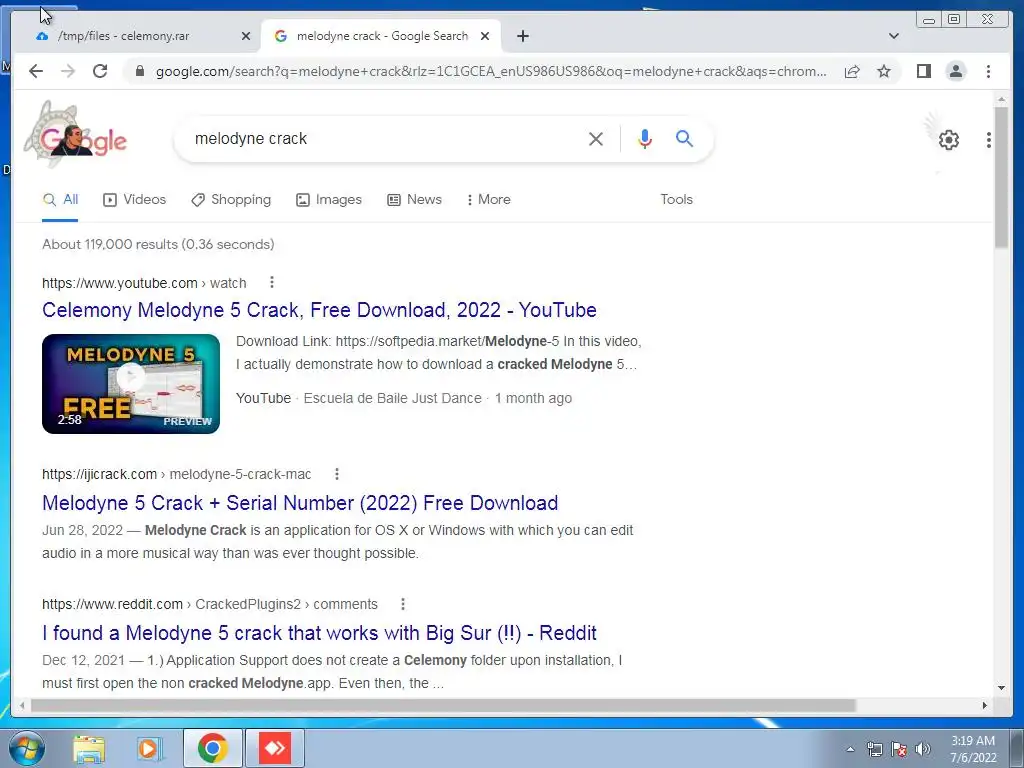Viewport: 1024px width, 768px height.
Task: Click vertical scrollbar up arrow
Action: [x=1001, y=99]
